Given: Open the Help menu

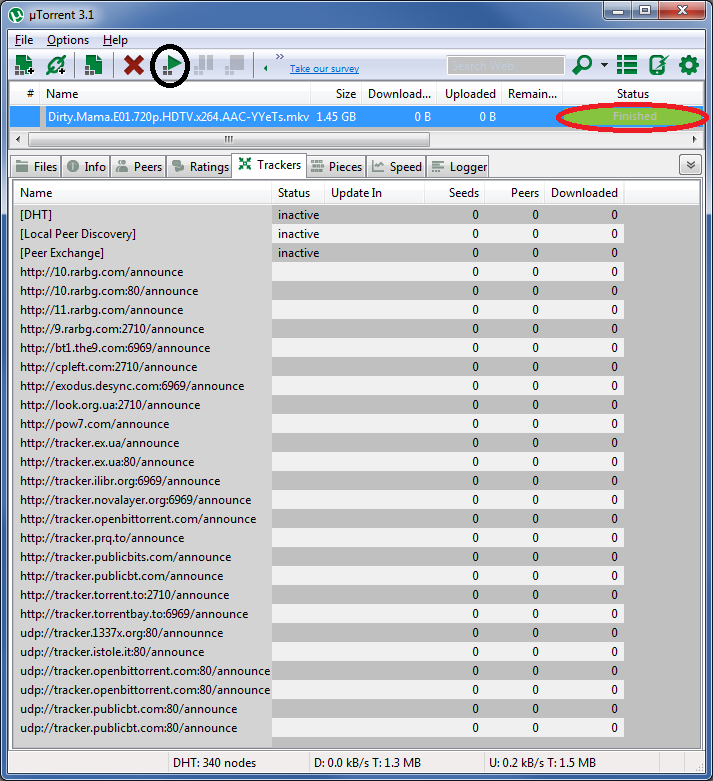Looking at the screenshot, I should (115, 40).
